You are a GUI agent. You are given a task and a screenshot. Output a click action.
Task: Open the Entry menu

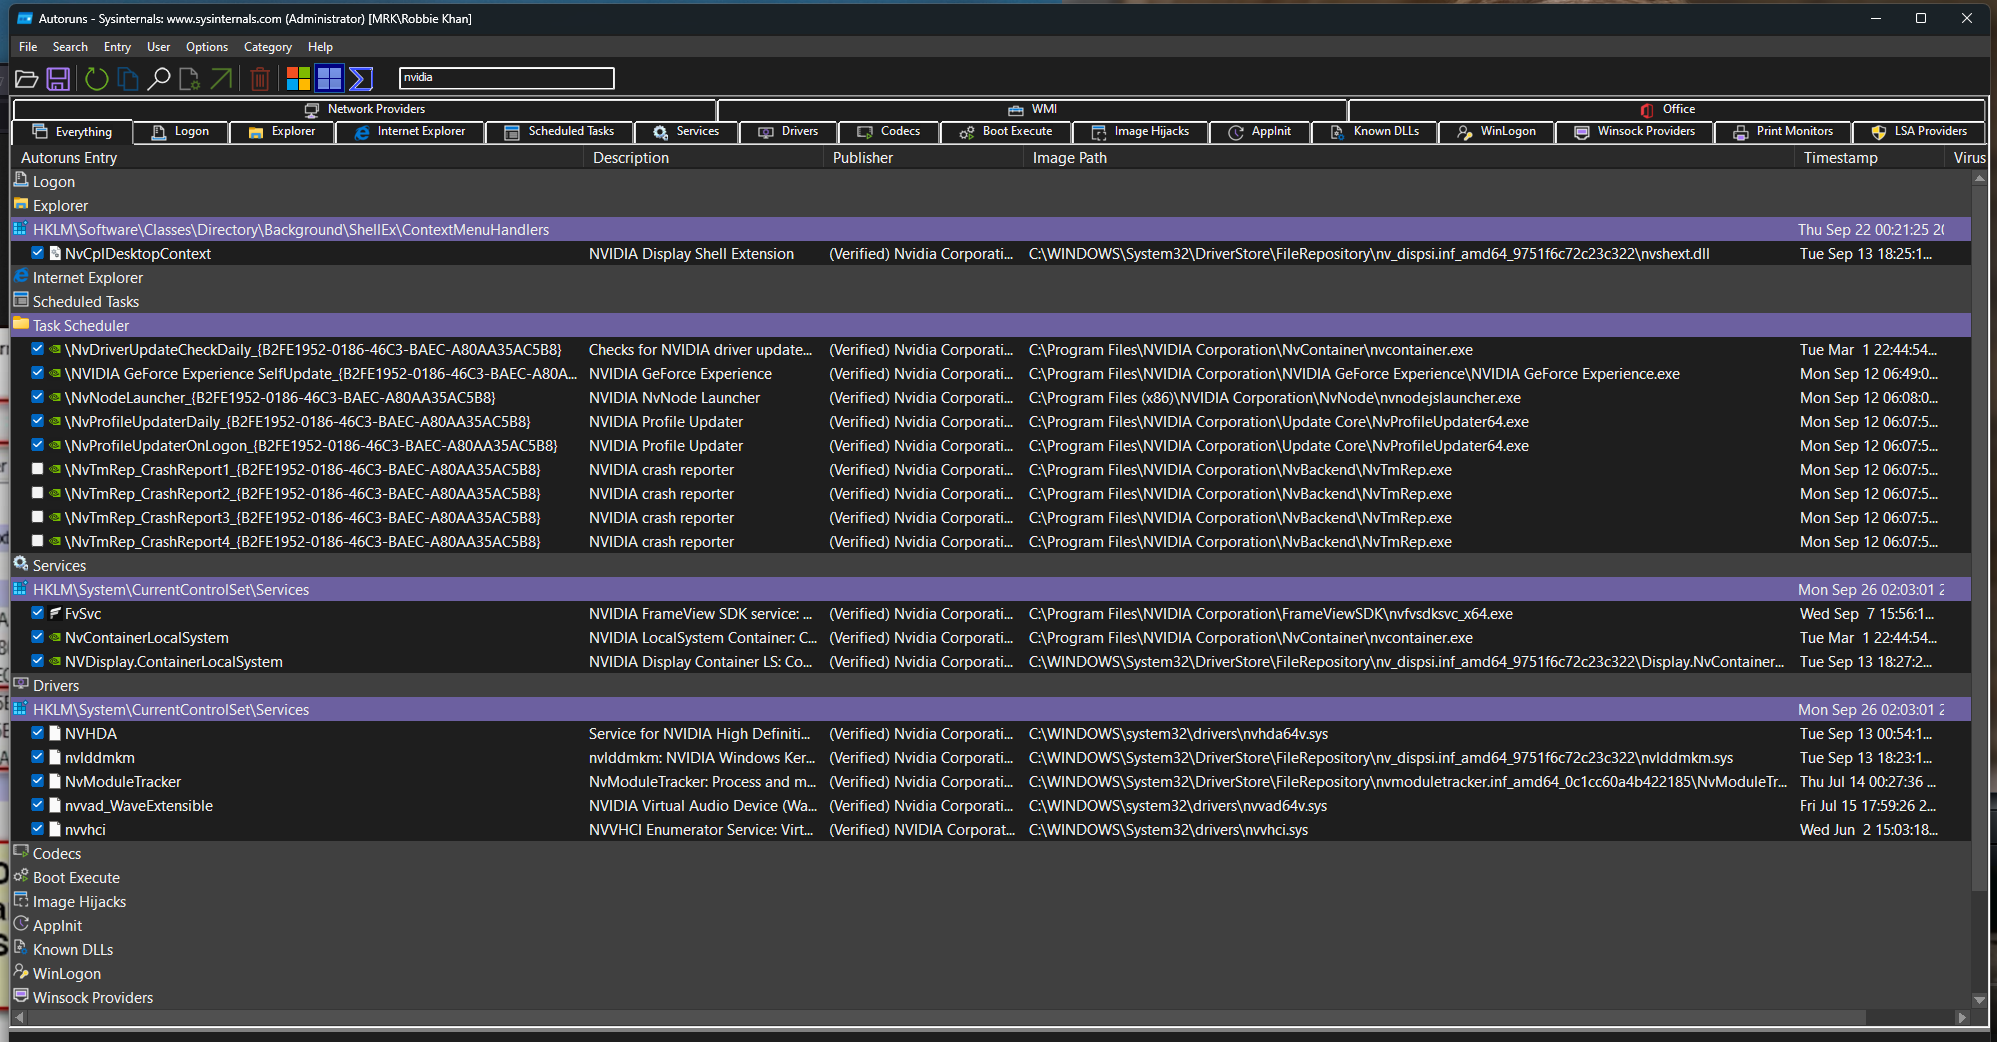[x=117, y=47]
